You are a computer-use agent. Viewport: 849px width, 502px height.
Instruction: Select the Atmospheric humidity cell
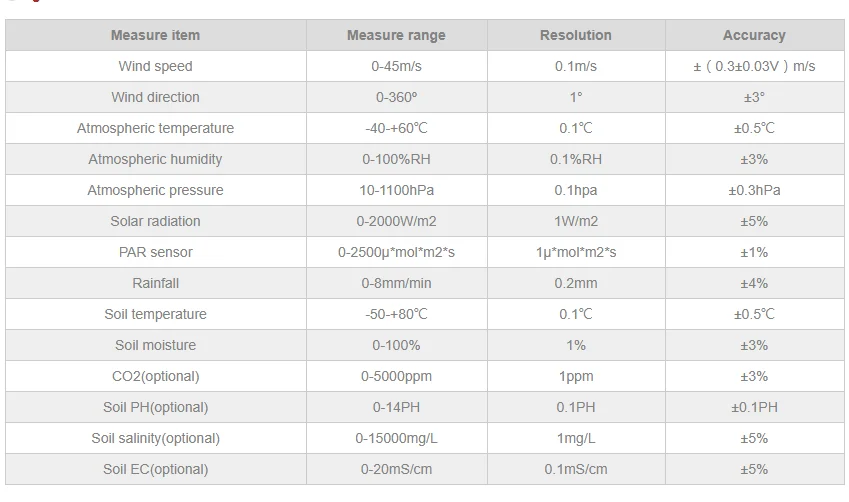coord(155,159)
